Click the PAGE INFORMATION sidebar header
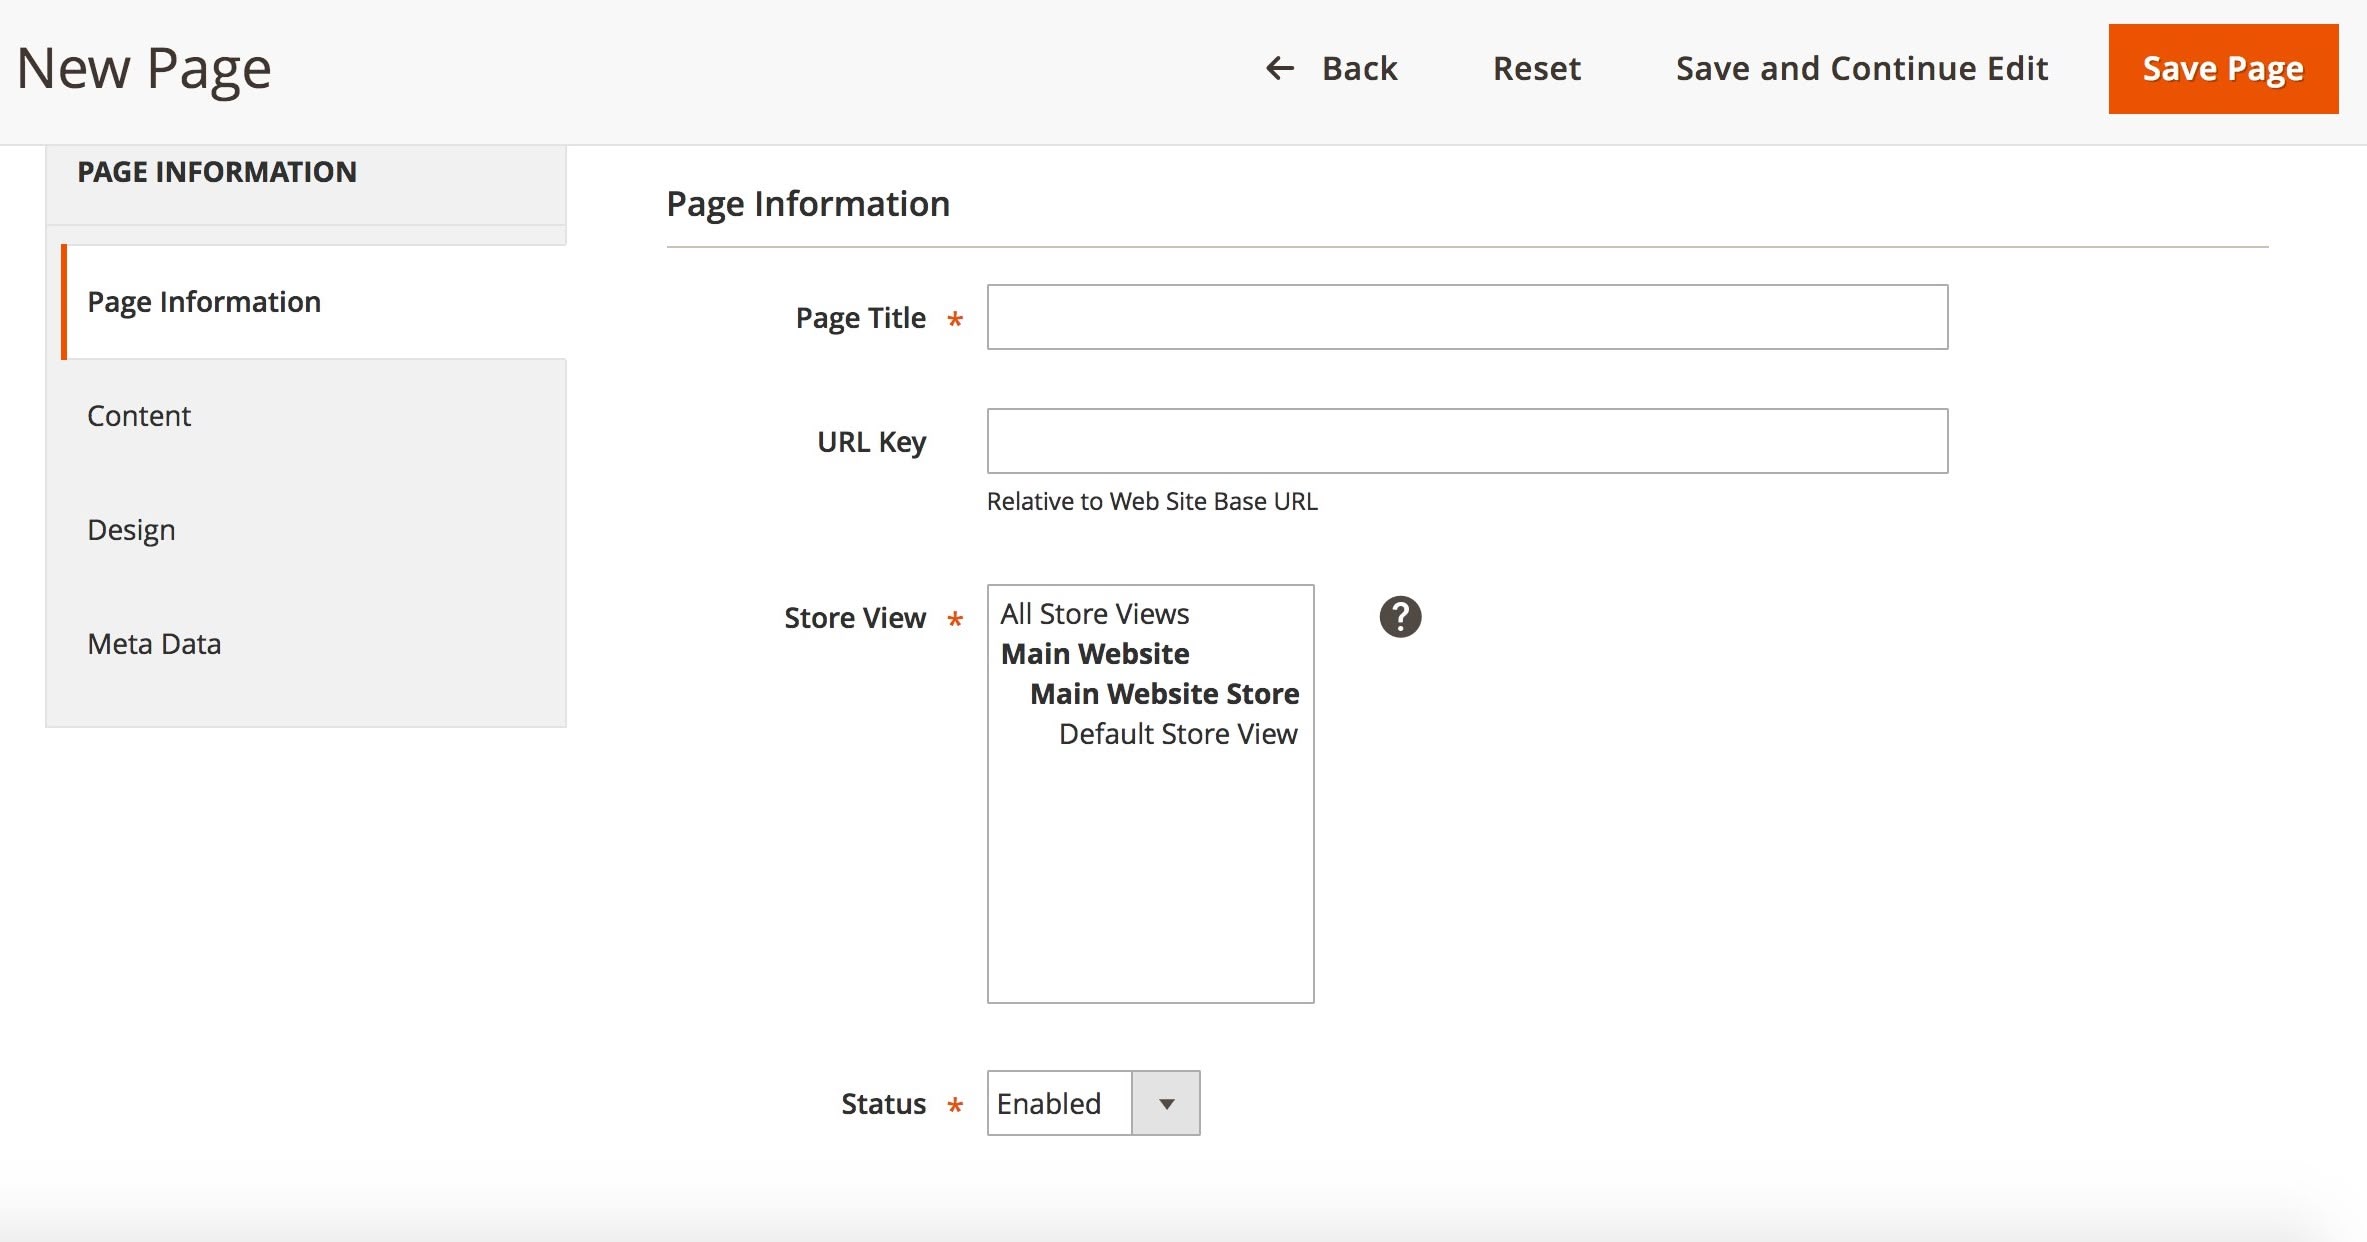The image size is (2367, 1242). click(x=217, y=172)
